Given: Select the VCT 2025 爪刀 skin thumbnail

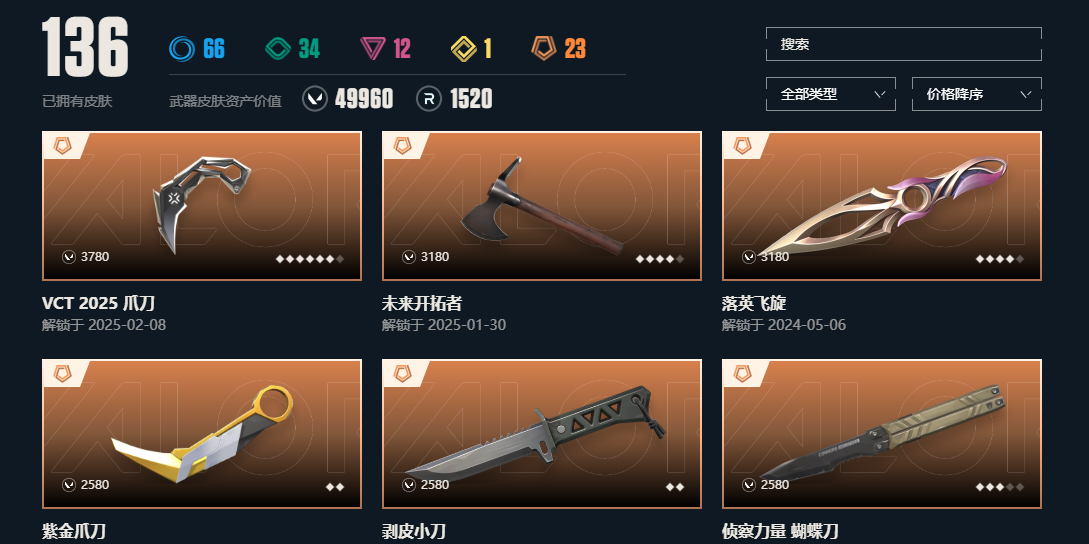Looking at the screenshot, I should (202, 206).
